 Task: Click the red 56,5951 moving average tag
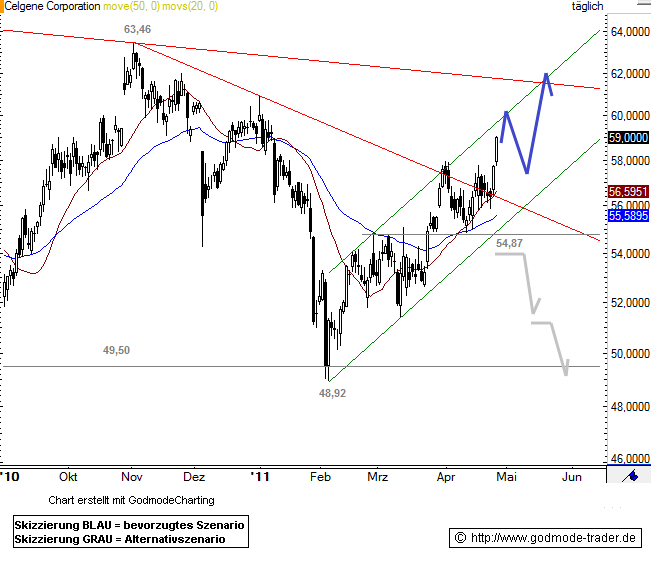tap(628, 191)
